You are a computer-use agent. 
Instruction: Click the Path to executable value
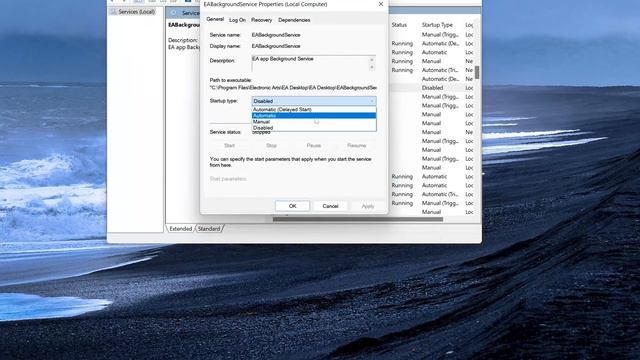(293, 87)
